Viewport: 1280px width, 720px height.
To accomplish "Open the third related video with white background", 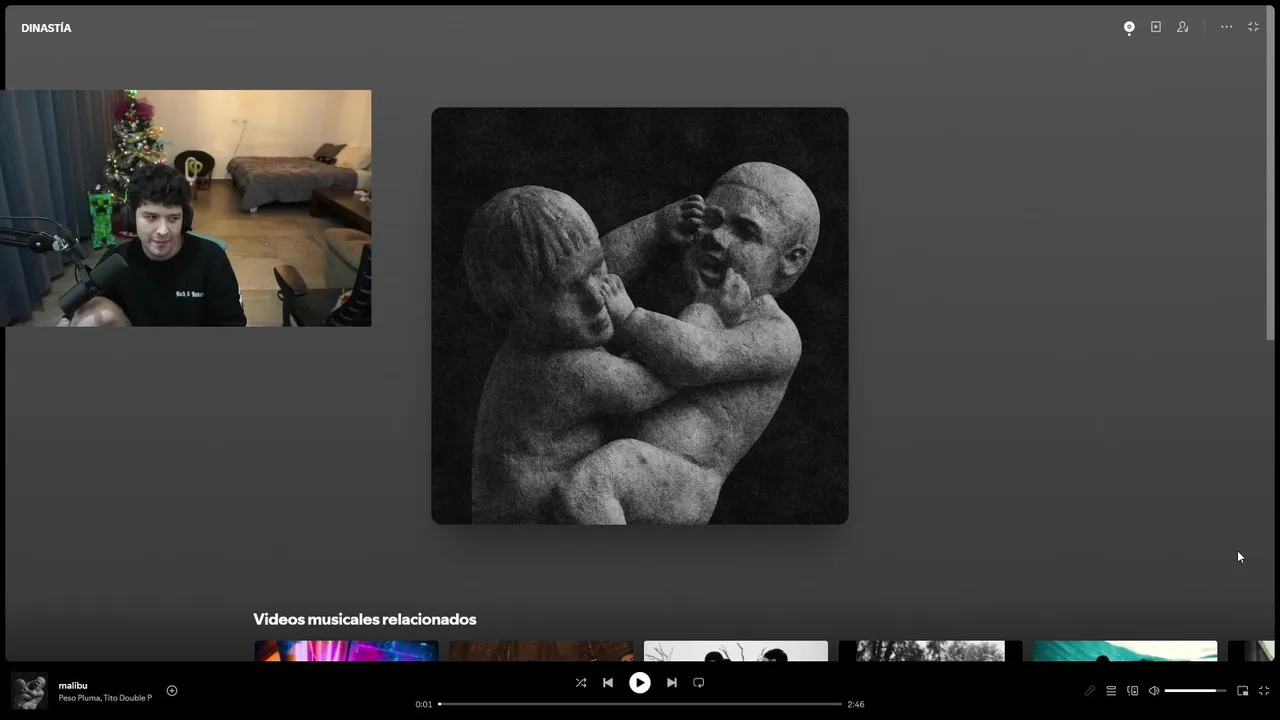I will coord(736,651).
